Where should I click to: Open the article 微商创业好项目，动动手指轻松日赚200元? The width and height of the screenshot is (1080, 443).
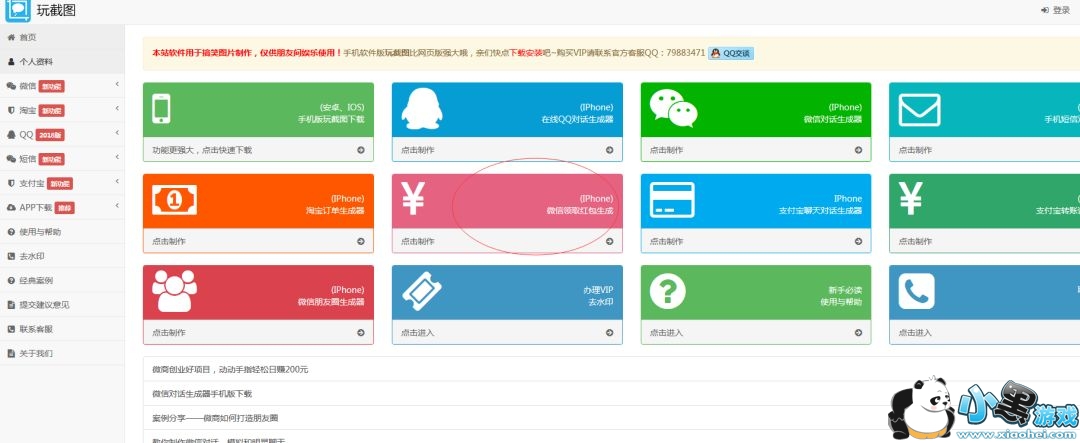230,369
